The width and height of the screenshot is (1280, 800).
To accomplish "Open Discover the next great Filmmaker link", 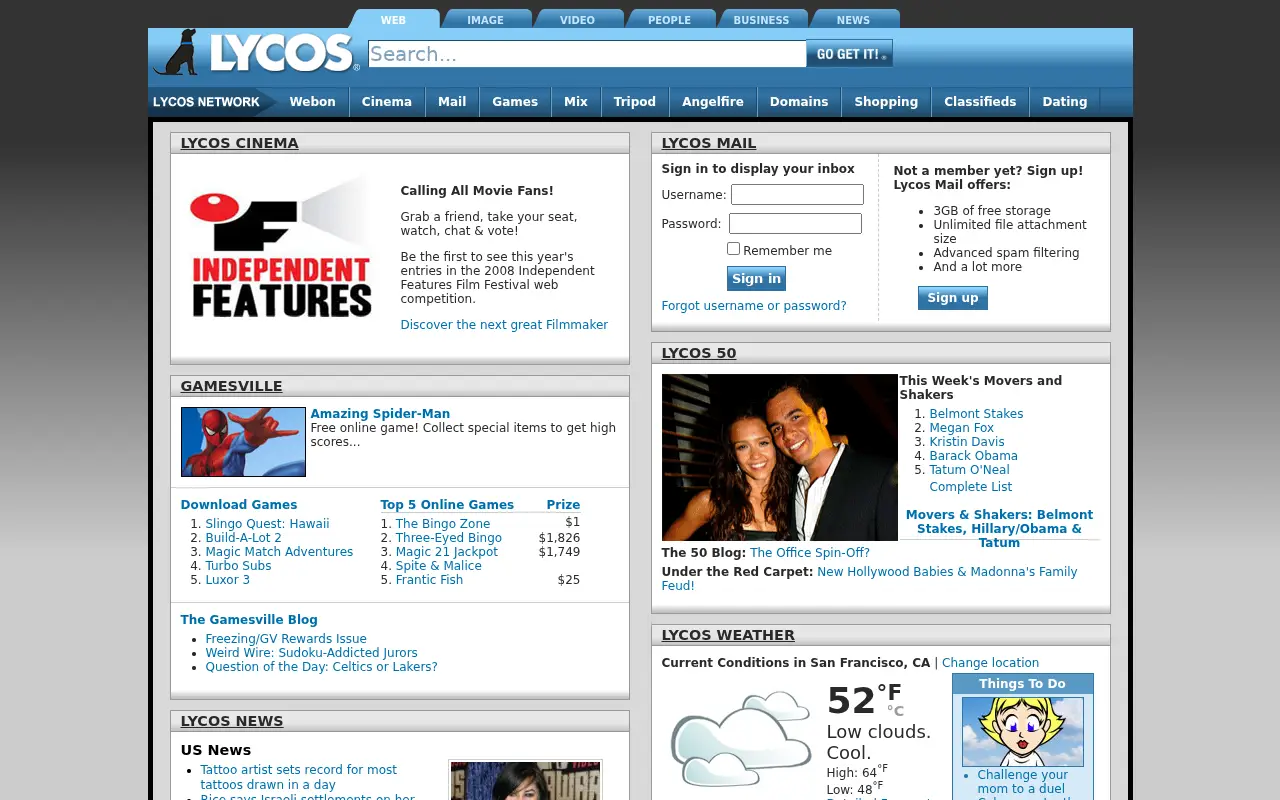I will pyautogui.click(x=504, y=325).
